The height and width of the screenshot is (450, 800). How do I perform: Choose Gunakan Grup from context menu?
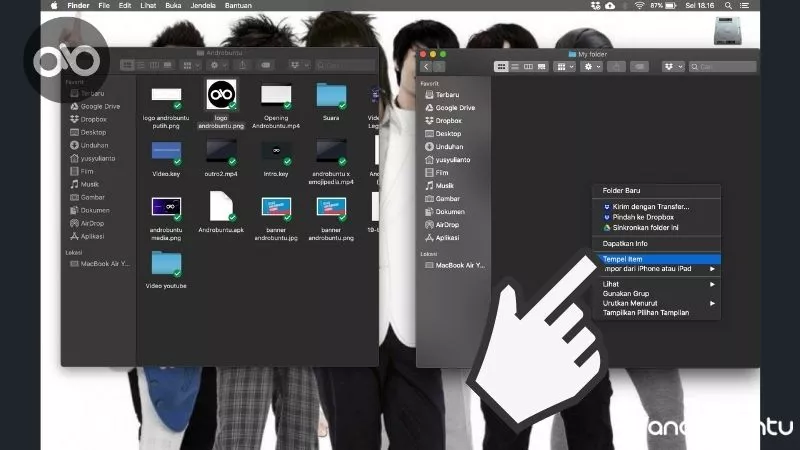[x=657, y=294]
